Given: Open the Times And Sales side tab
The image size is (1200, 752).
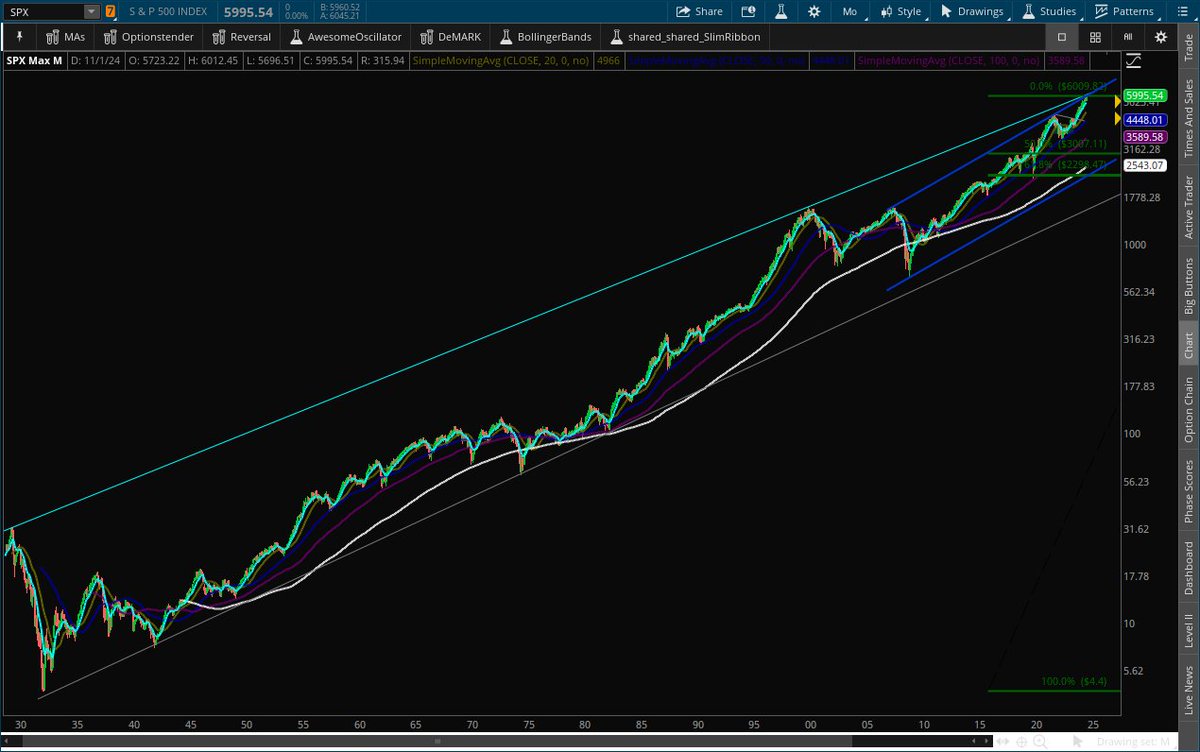Looking at the screenshot, I should 1188,117.
